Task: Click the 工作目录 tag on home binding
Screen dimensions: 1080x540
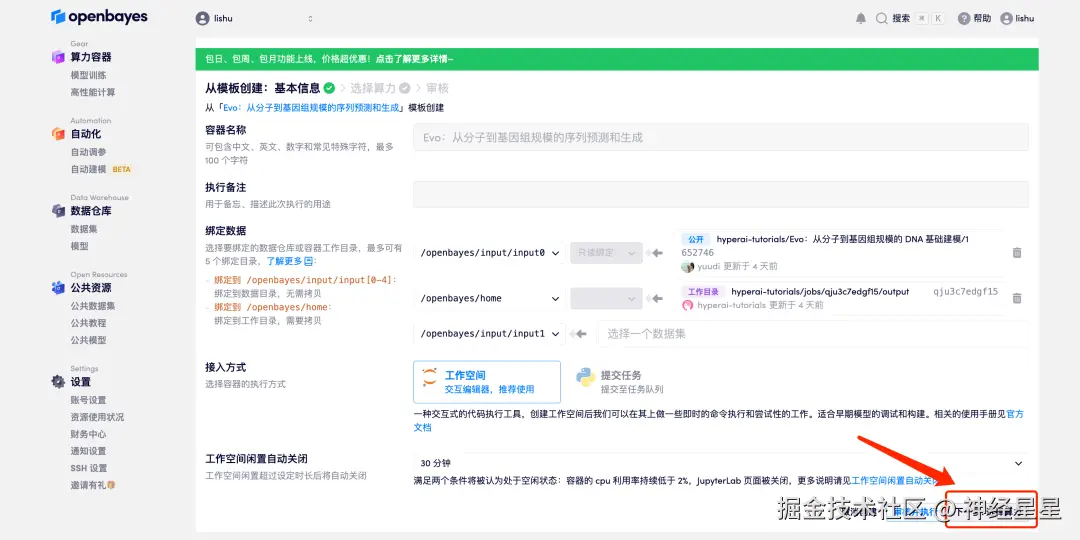Action: click(x=703, y=291)
